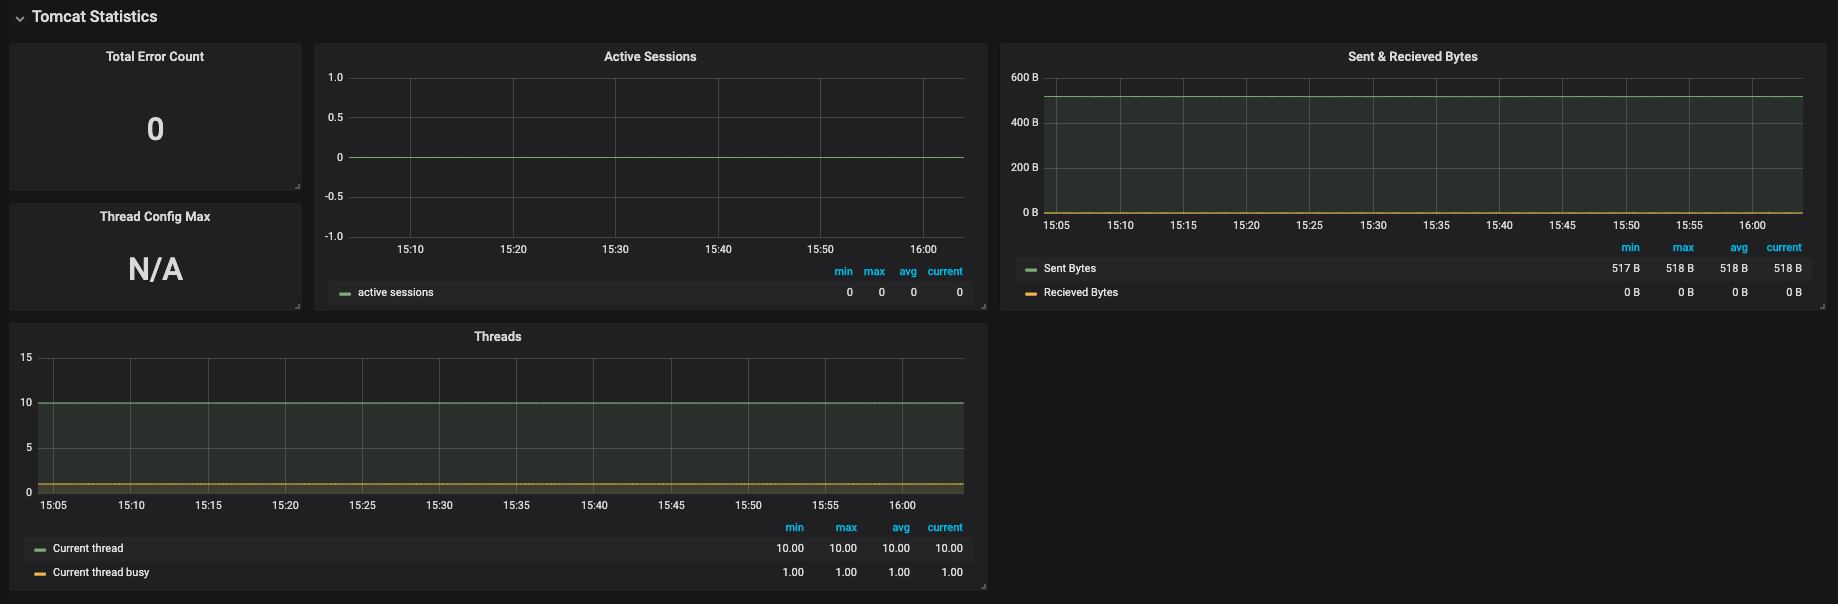Toggle the active sessions legend series
1838x604 pixels.
[396, 293]
